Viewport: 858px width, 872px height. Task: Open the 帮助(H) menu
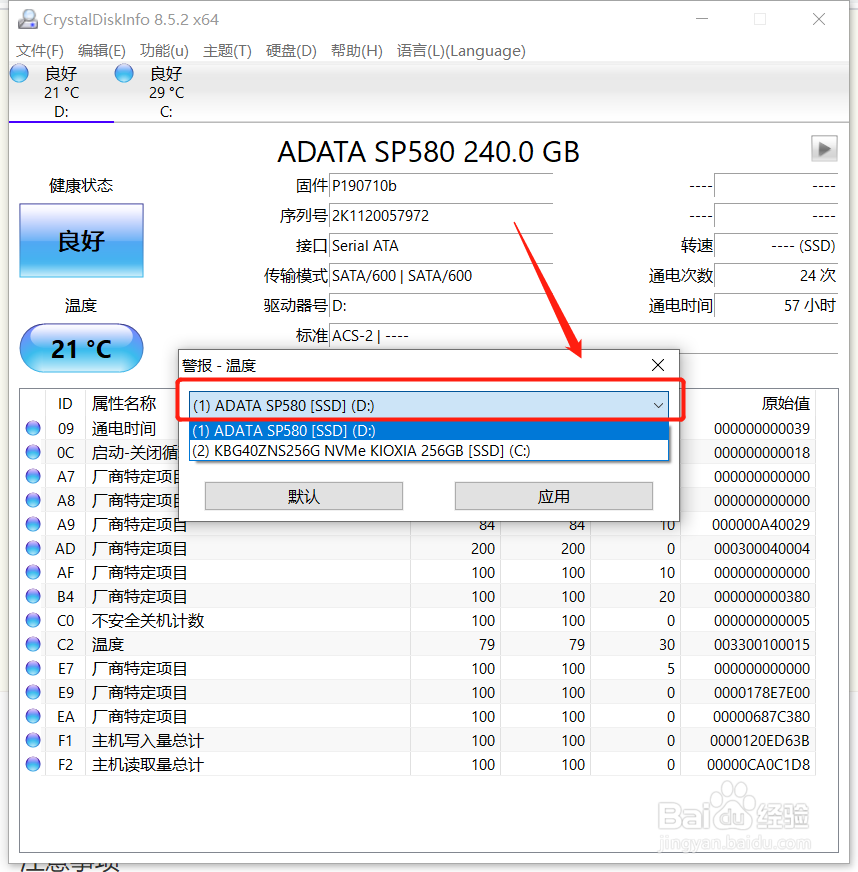(356, 51)
